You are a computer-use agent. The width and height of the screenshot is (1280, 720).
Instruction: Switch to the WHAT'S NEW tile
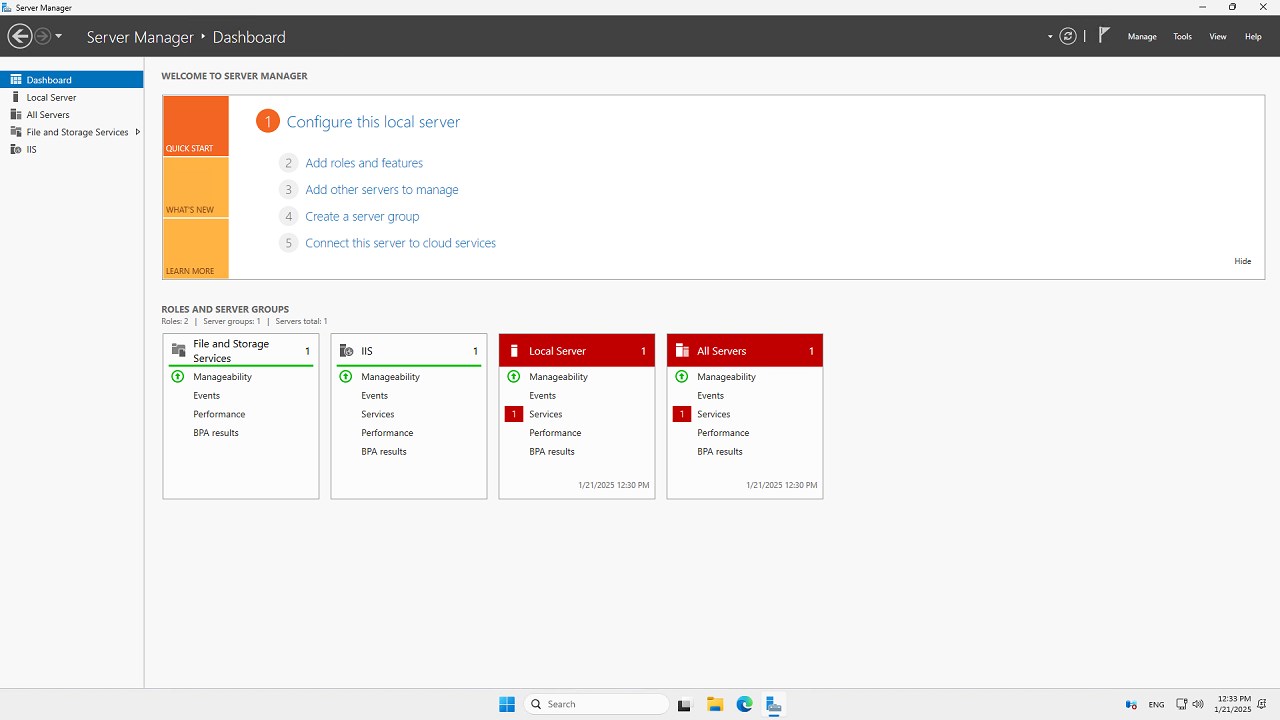[x=196, y=188]
